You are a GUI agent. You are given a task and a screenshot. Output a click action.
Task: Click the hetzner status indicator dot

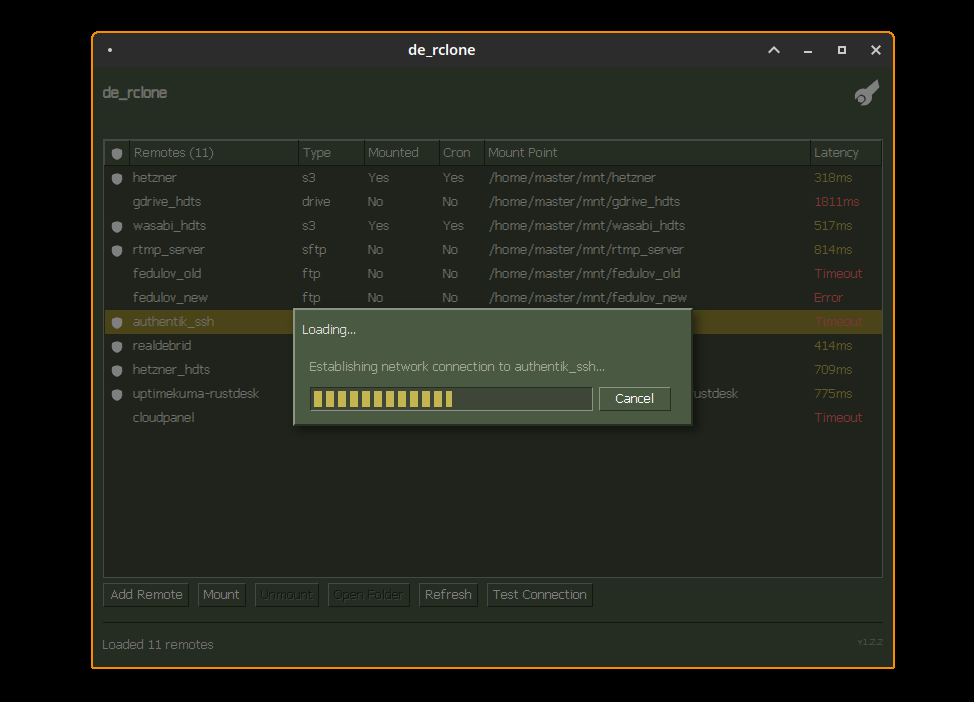click(x=116, y=177)
